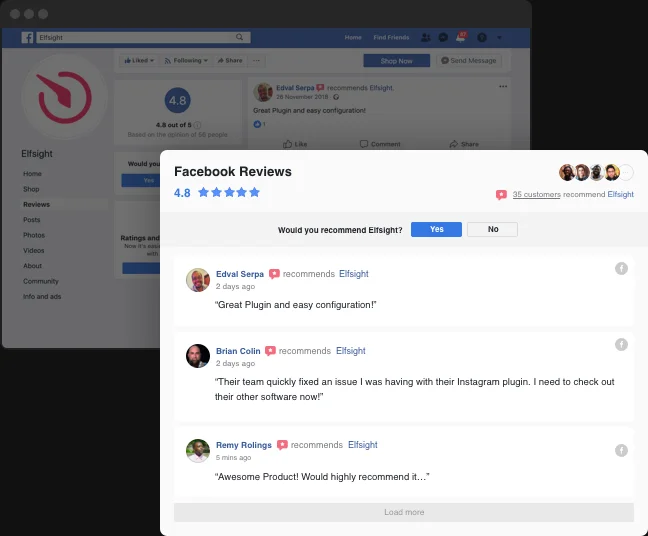Open Brian Colin's name link

(238, 351)
